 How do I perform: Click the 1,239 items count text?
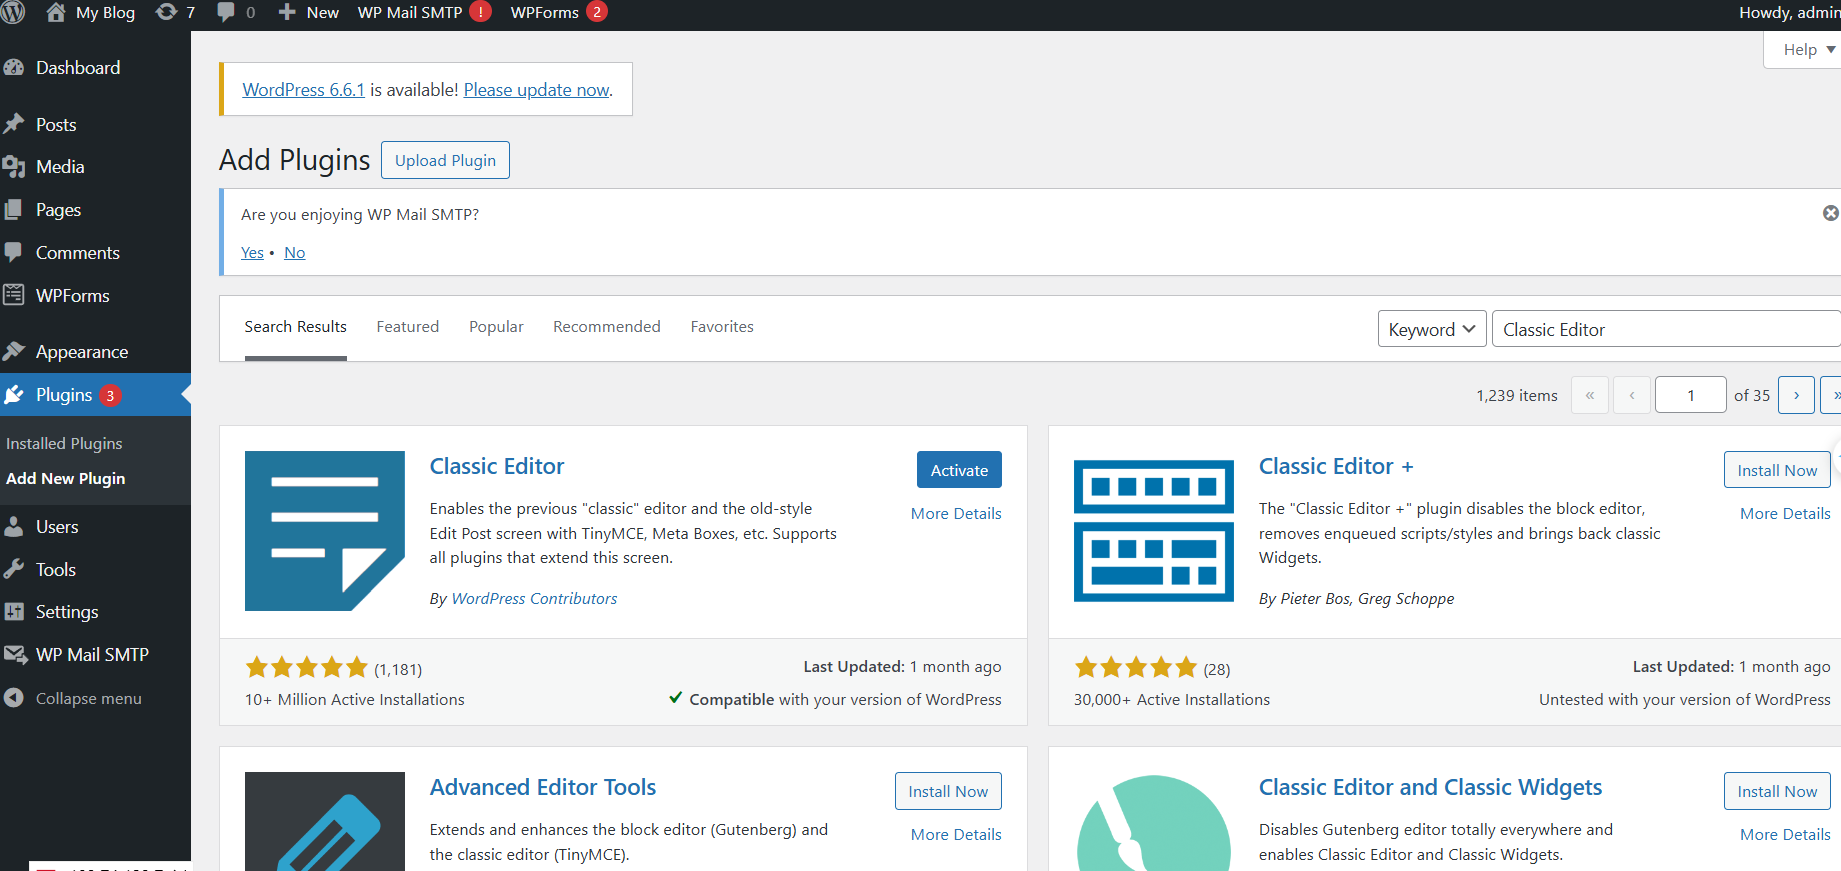pos(1517,395)
